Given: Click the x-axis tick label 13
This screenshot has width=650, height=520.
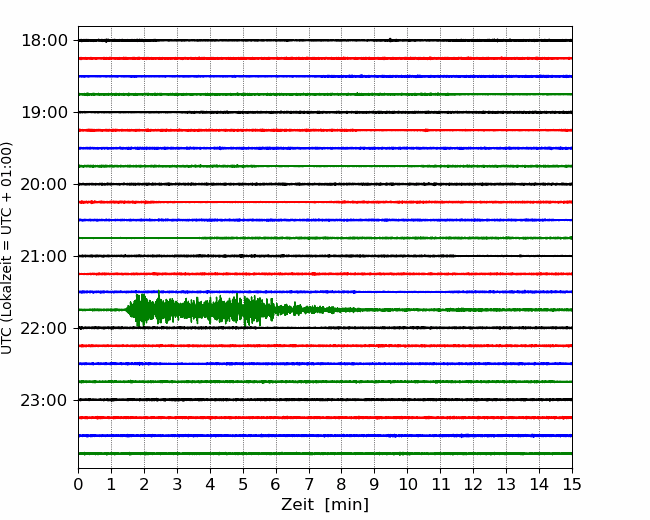Looking at the screenshot, I should pyautogui.click(x=506, y=484).
